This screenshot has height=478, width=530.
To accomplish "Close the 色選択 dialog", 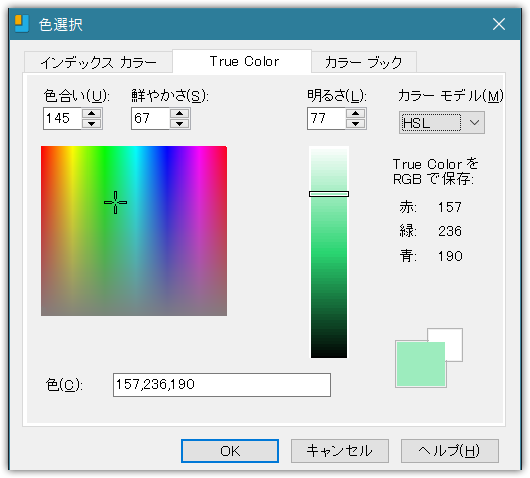I will tap(499, 24).
